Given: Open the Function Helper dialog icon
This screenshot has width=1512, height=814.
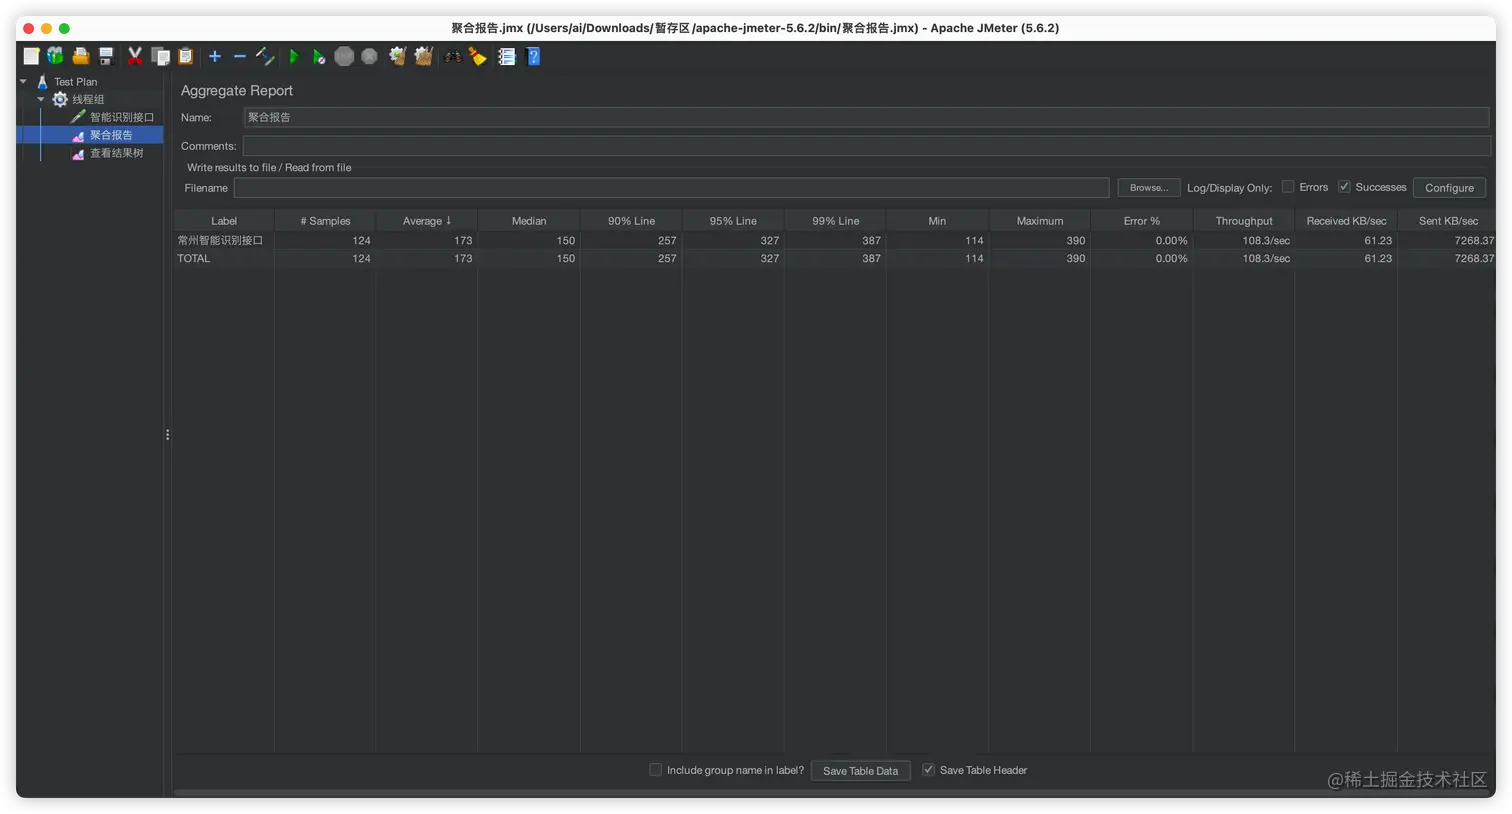Looking at the screenshot, I should coord(507,57).
